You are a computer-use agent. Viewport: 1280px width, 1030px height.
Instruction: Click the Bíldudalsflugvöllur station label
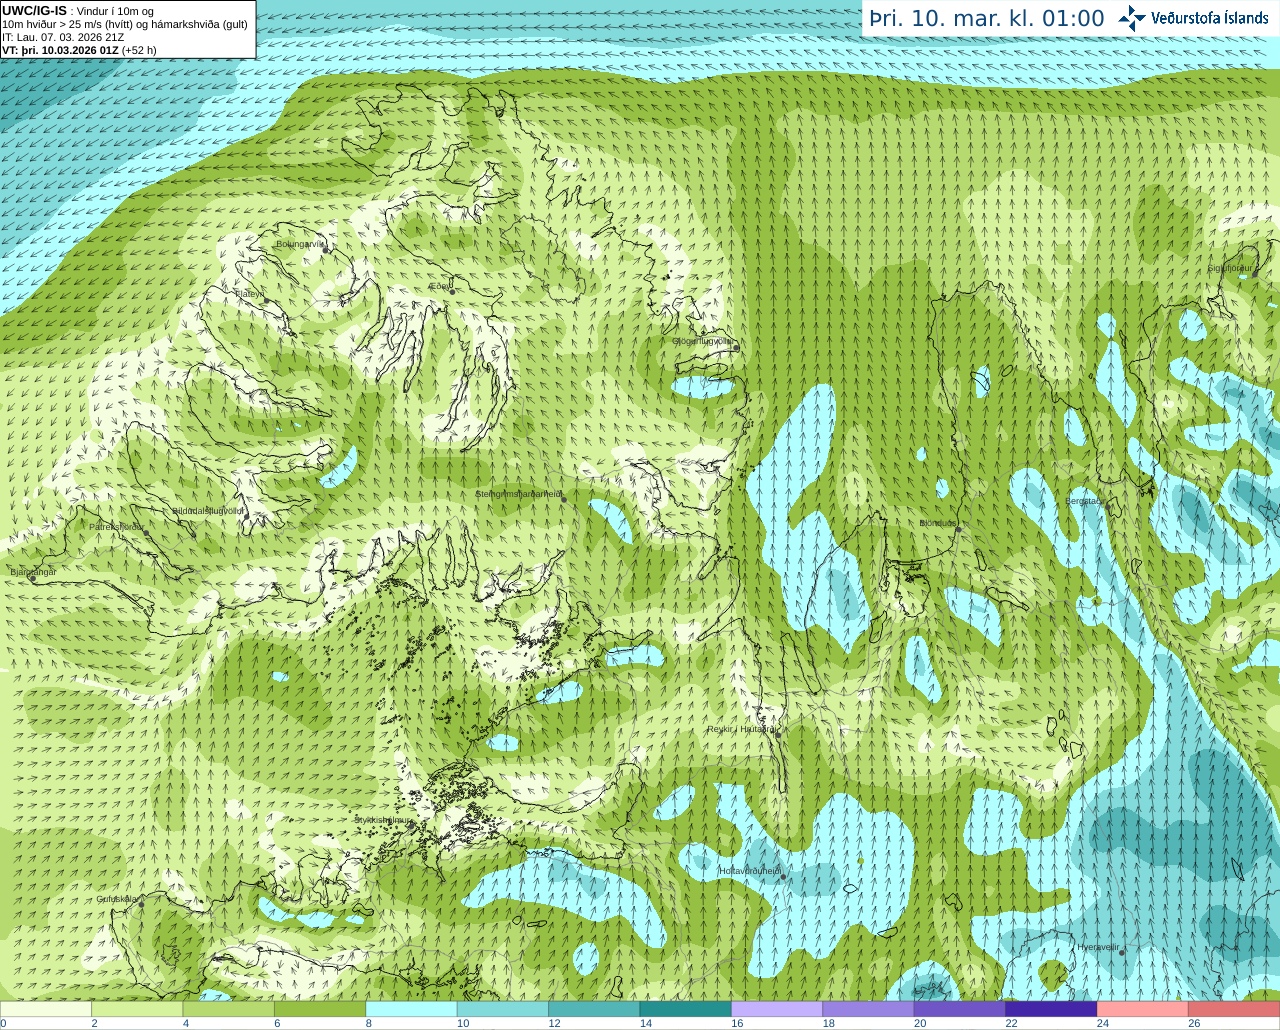tap(208, 510)
